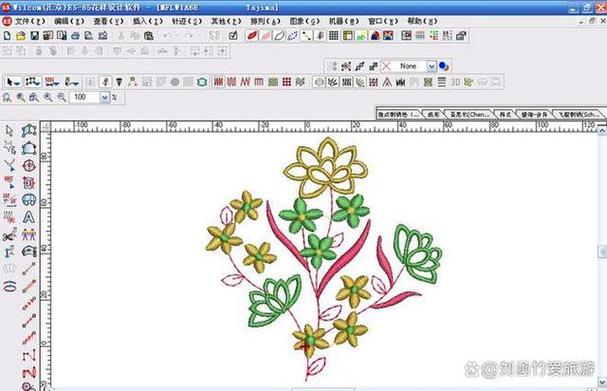Select the lettering A tool
The width and height of the screenshot is (607, 391).
pos(29,217)
